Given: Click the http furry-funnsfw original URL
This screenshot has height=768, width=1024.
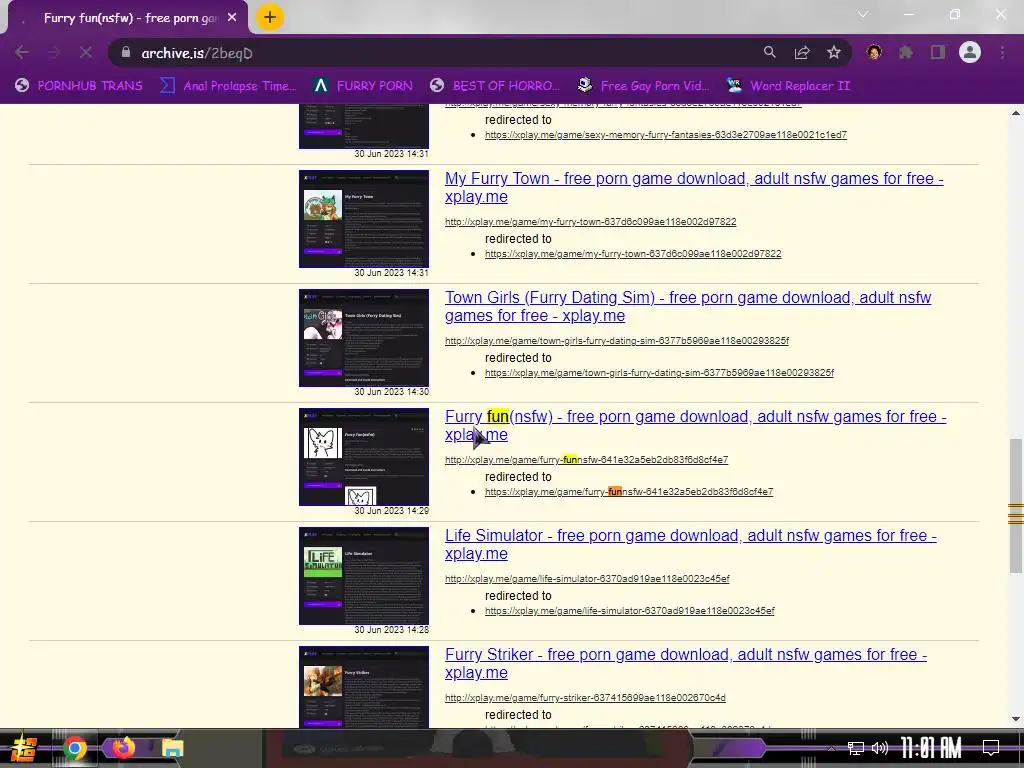Looking at the screenshot, I should pos(586,460).
